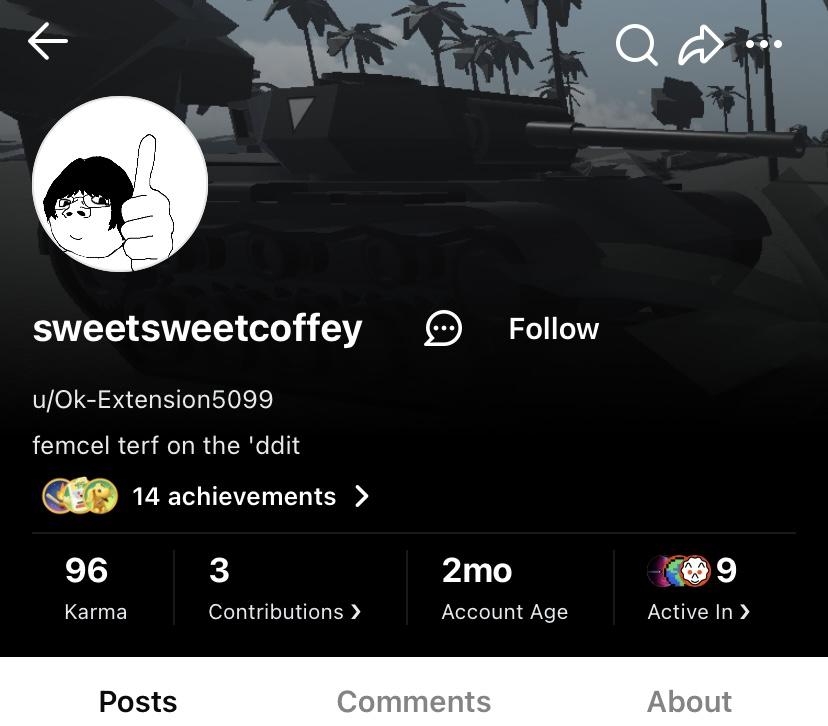828x726 pixels.
Task: Tap the back arrow icon
Action: click(48, 41)
